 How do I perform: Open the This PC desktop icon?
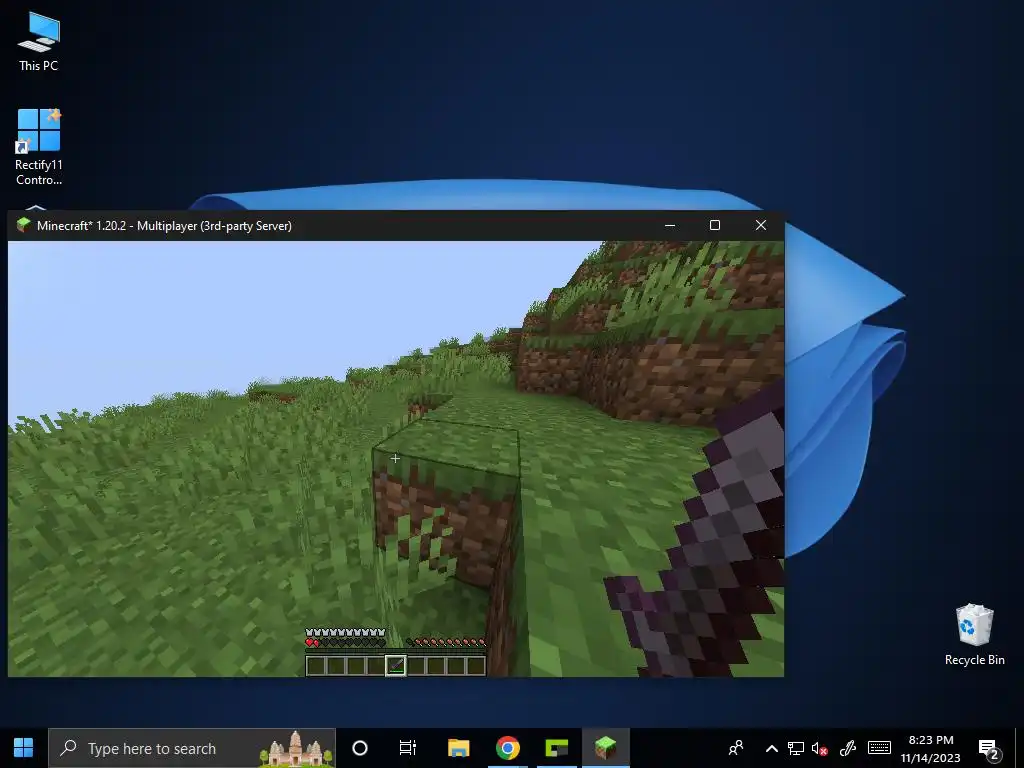pyautogui.click(x=39, y=41)
